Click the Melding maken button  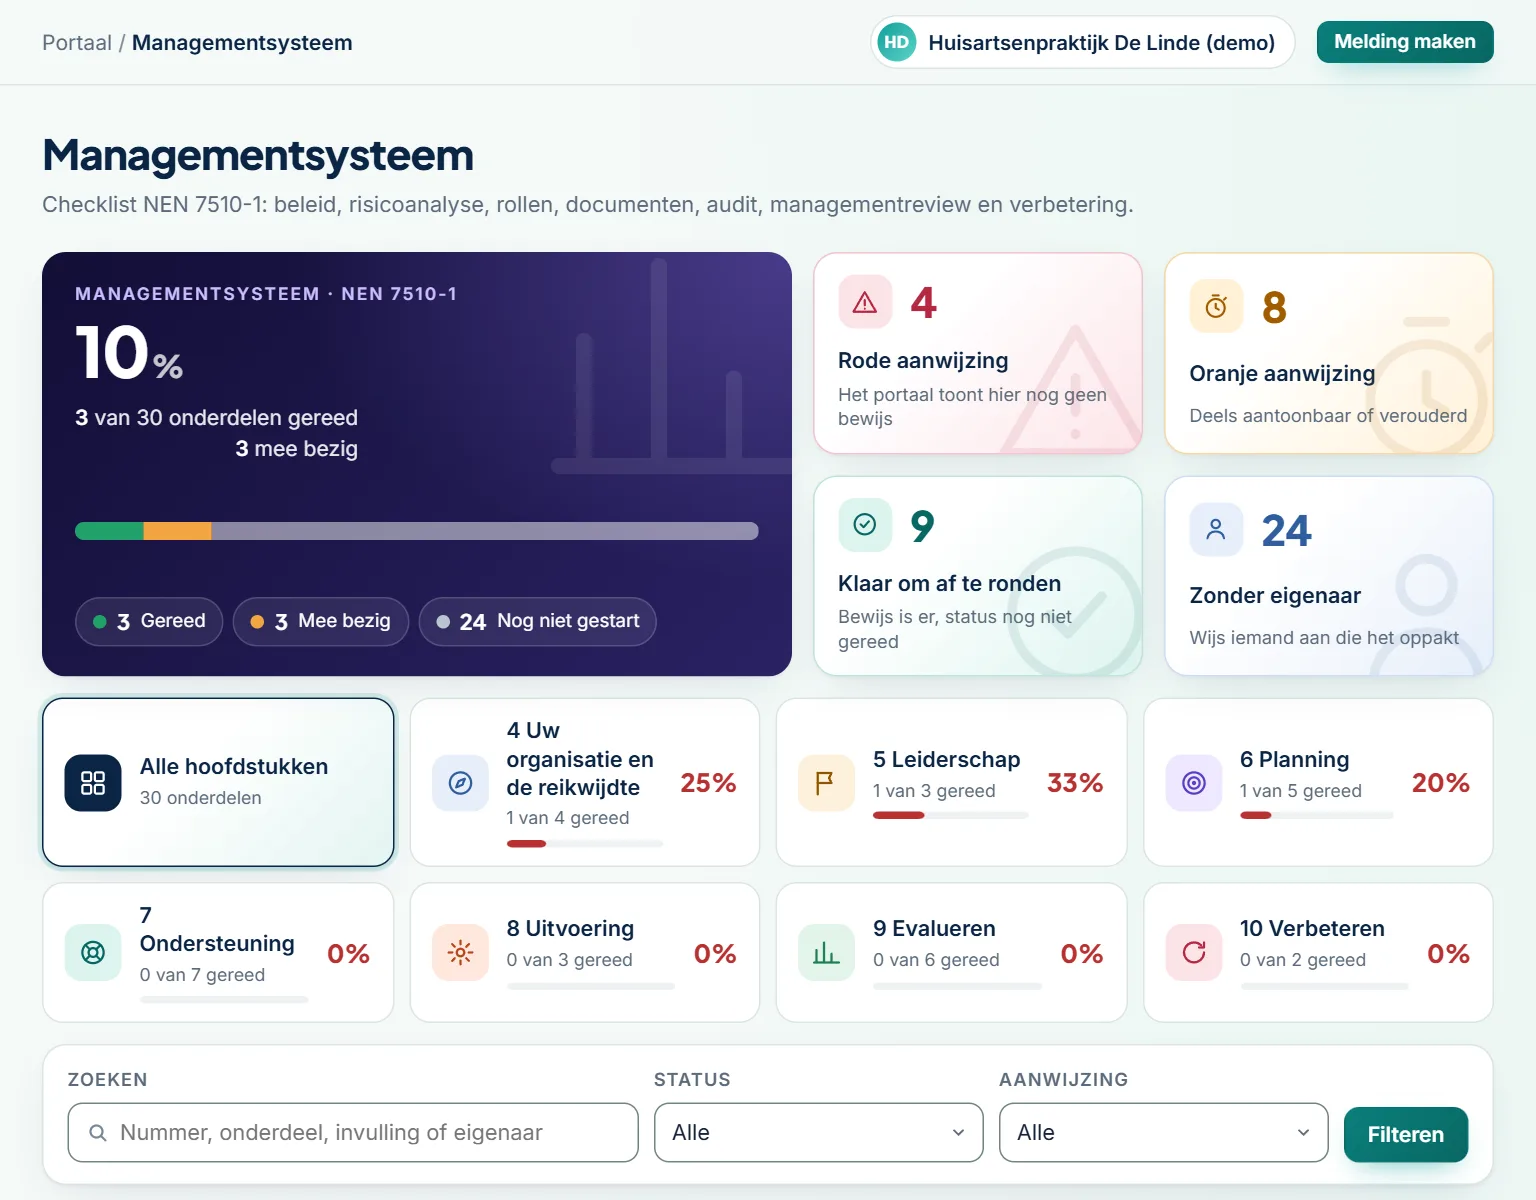(1405, 42)
